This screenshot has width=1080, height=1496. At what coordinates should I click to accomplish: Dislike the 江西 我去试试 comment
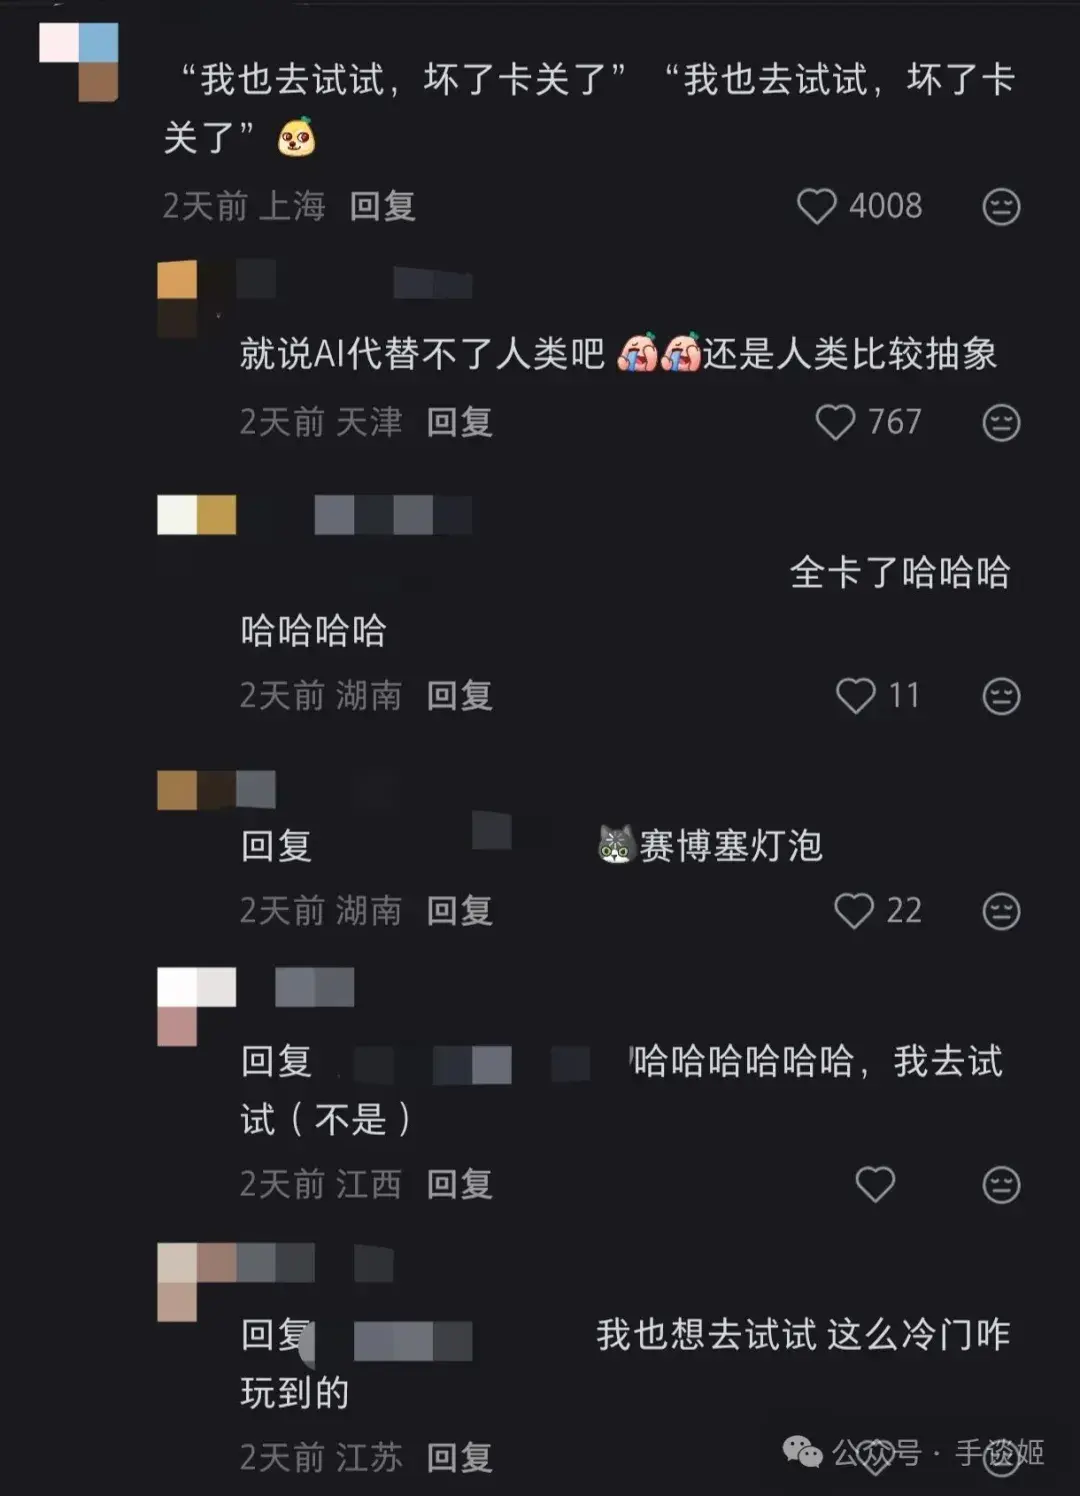pos(1001,1185)
